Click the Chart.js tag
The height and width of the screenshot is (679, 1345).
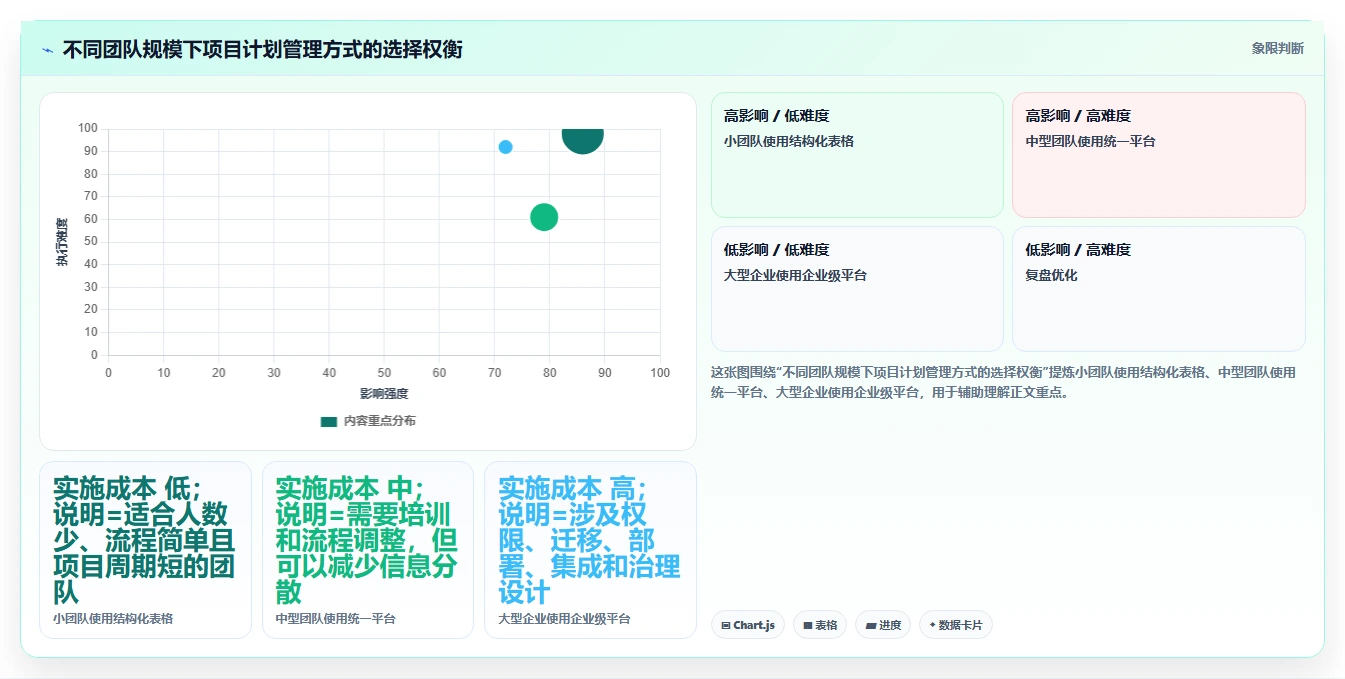tap(749, 625)
